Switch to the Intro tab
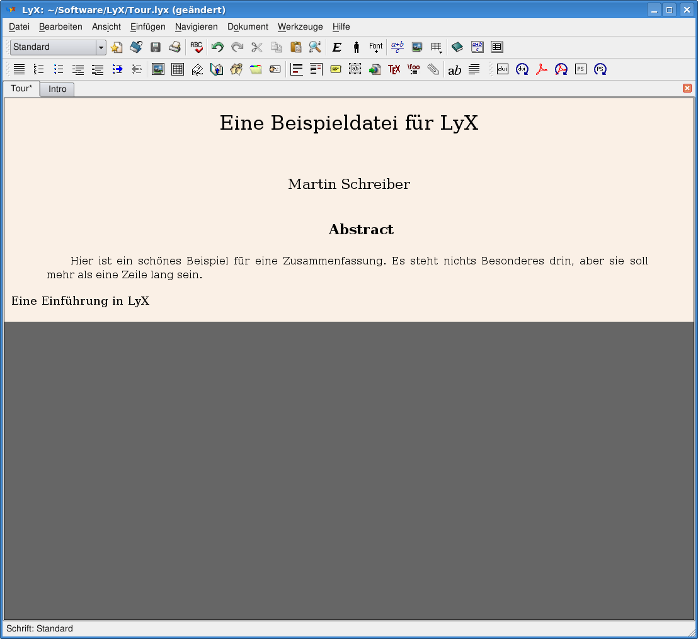The height and width of the screenshot is (639, 698). click(57, 89)
